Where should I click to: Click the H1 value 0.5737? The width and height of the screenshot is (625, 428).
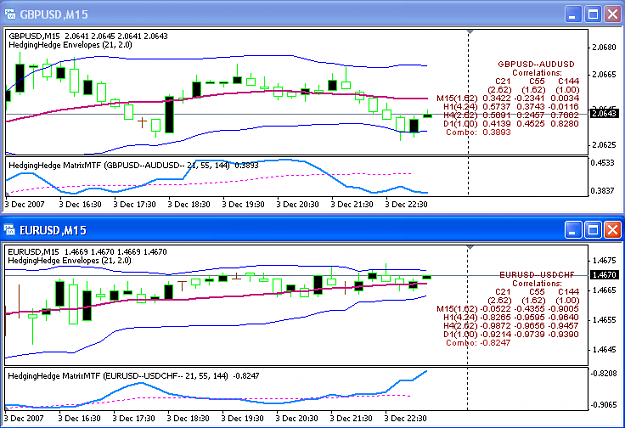(x=496, y=107)
